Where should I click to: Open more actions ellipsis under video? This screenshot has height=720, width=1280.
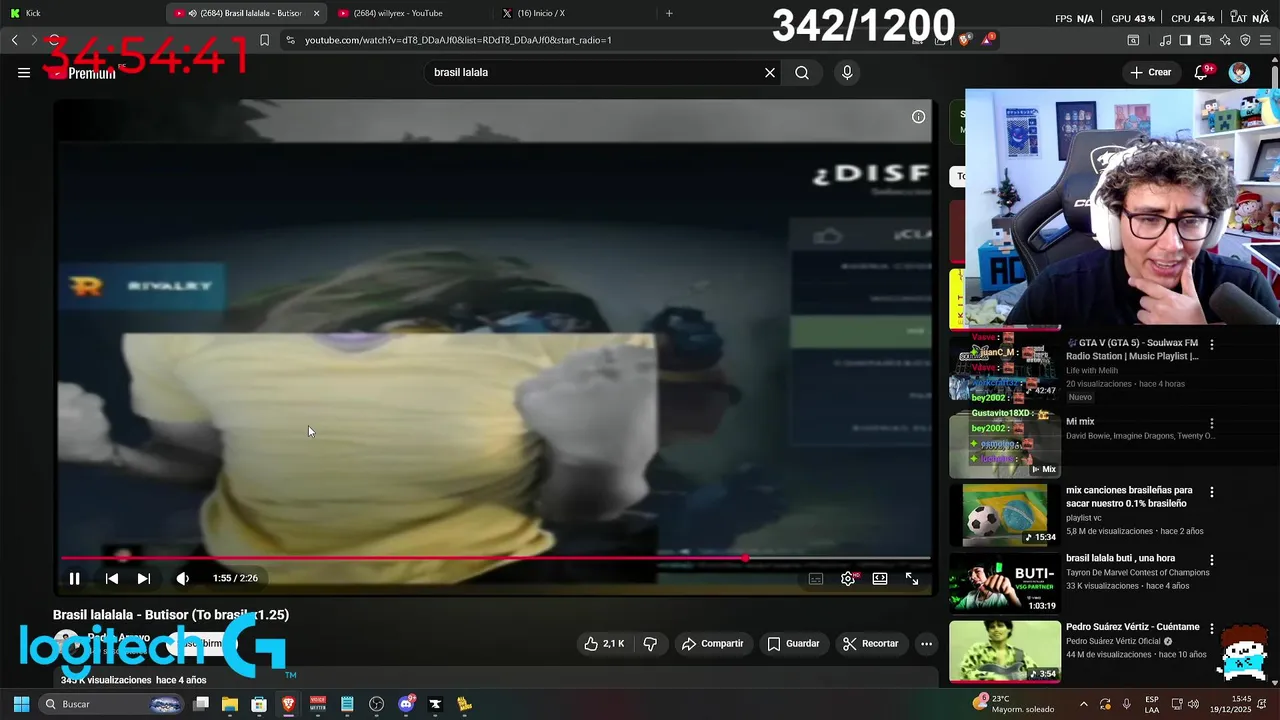coord(927,643)
